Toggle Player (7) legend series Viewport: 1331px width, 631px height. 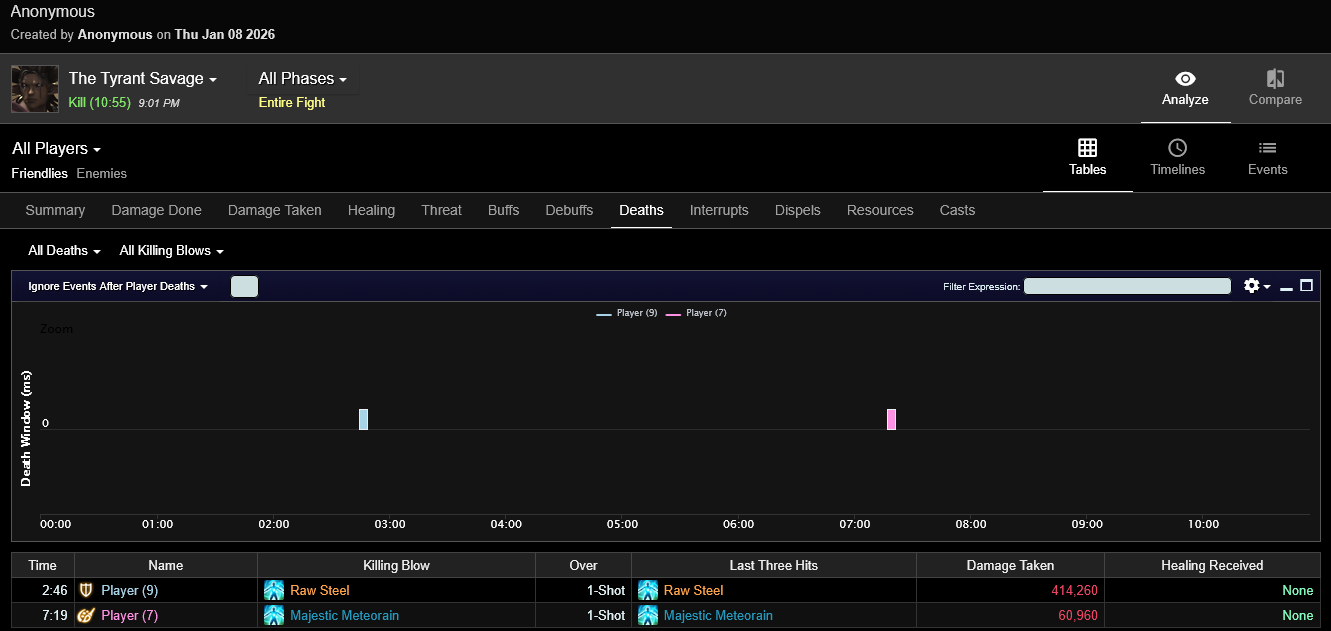pyautogui.click(x=697, y=313)
